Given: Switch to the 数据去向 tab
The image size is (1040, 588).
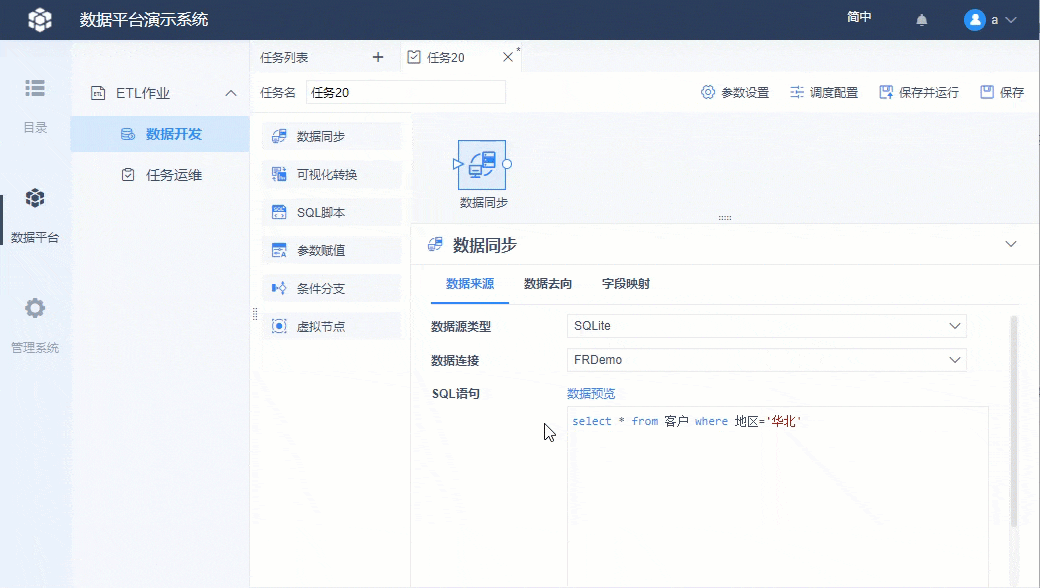Looking at the screenshot, I should [x=548, y=284].
